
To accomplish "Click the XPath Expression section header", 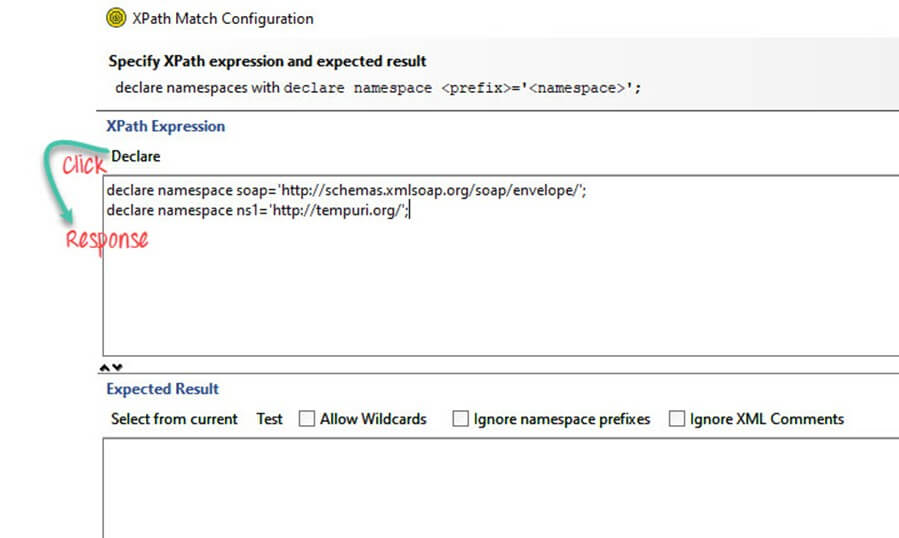I will pyautogui.click(x=165, y=126).
